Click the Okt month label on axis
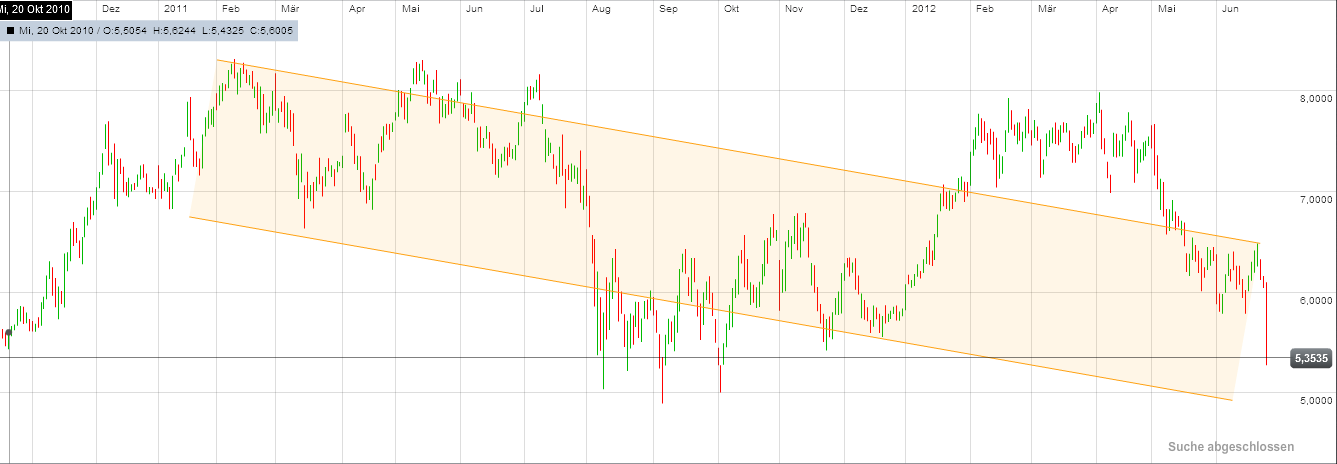This screenshot has width=1337, height=464. 731,8
